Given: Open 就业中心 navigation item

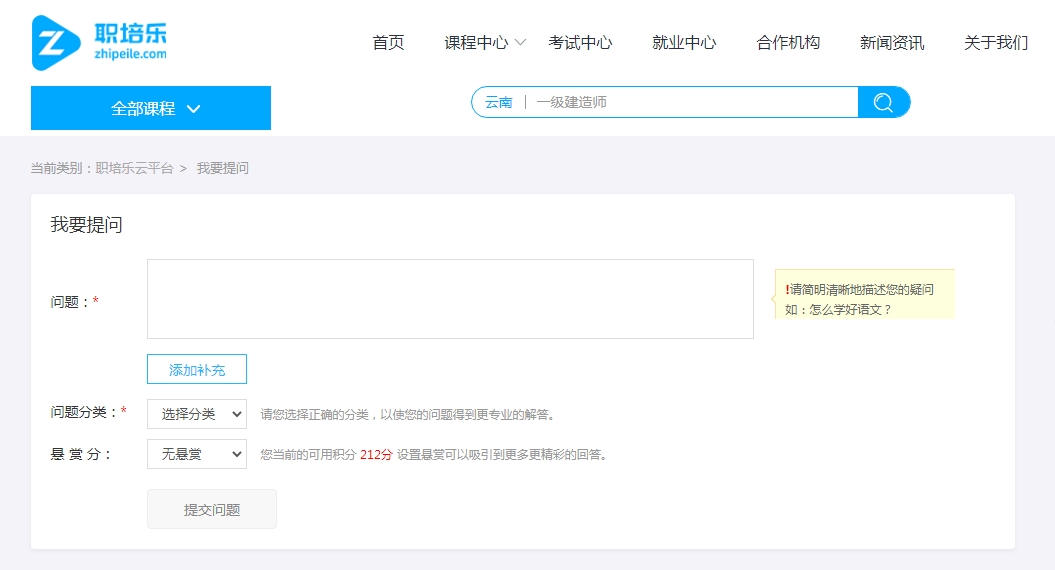Looking at the screenshot, I should [684, 42].
